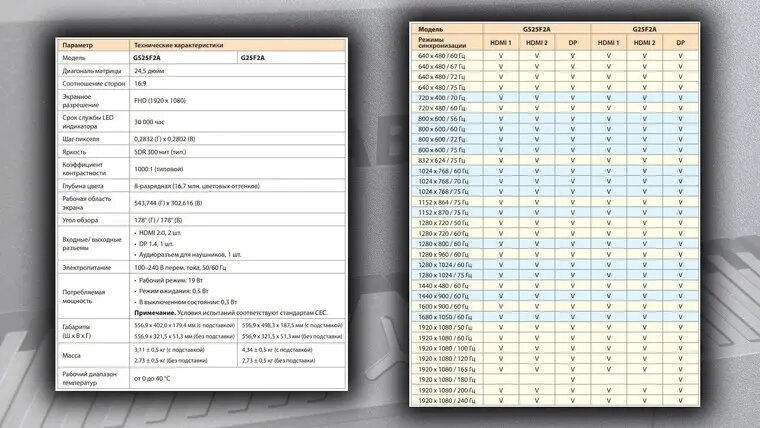Click the '1280 x 800 / 60 Гц' row
This screenshot has height=428, width=760.
[x=554, y=244]
